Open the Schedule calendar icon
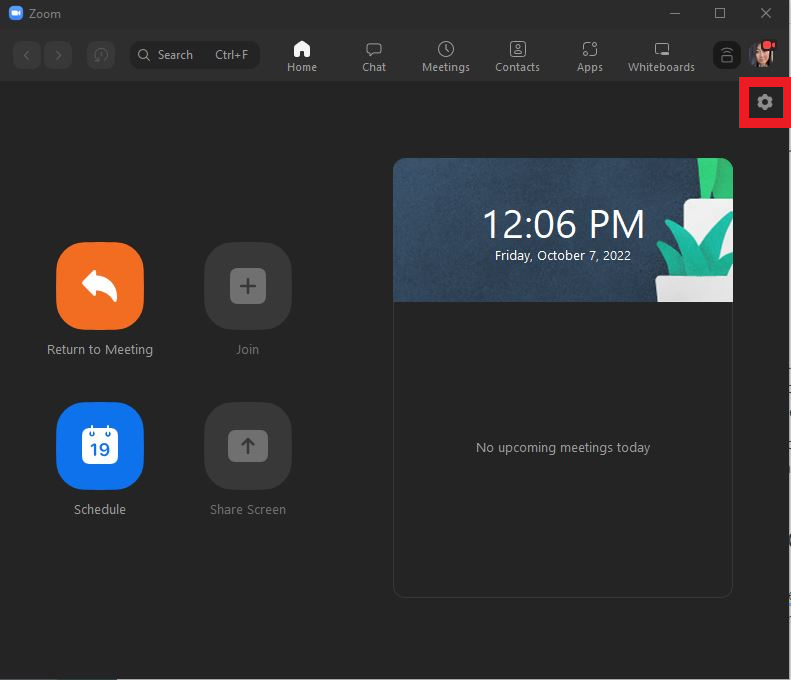Viewport: 791px width, 680px height. point(100,446)
